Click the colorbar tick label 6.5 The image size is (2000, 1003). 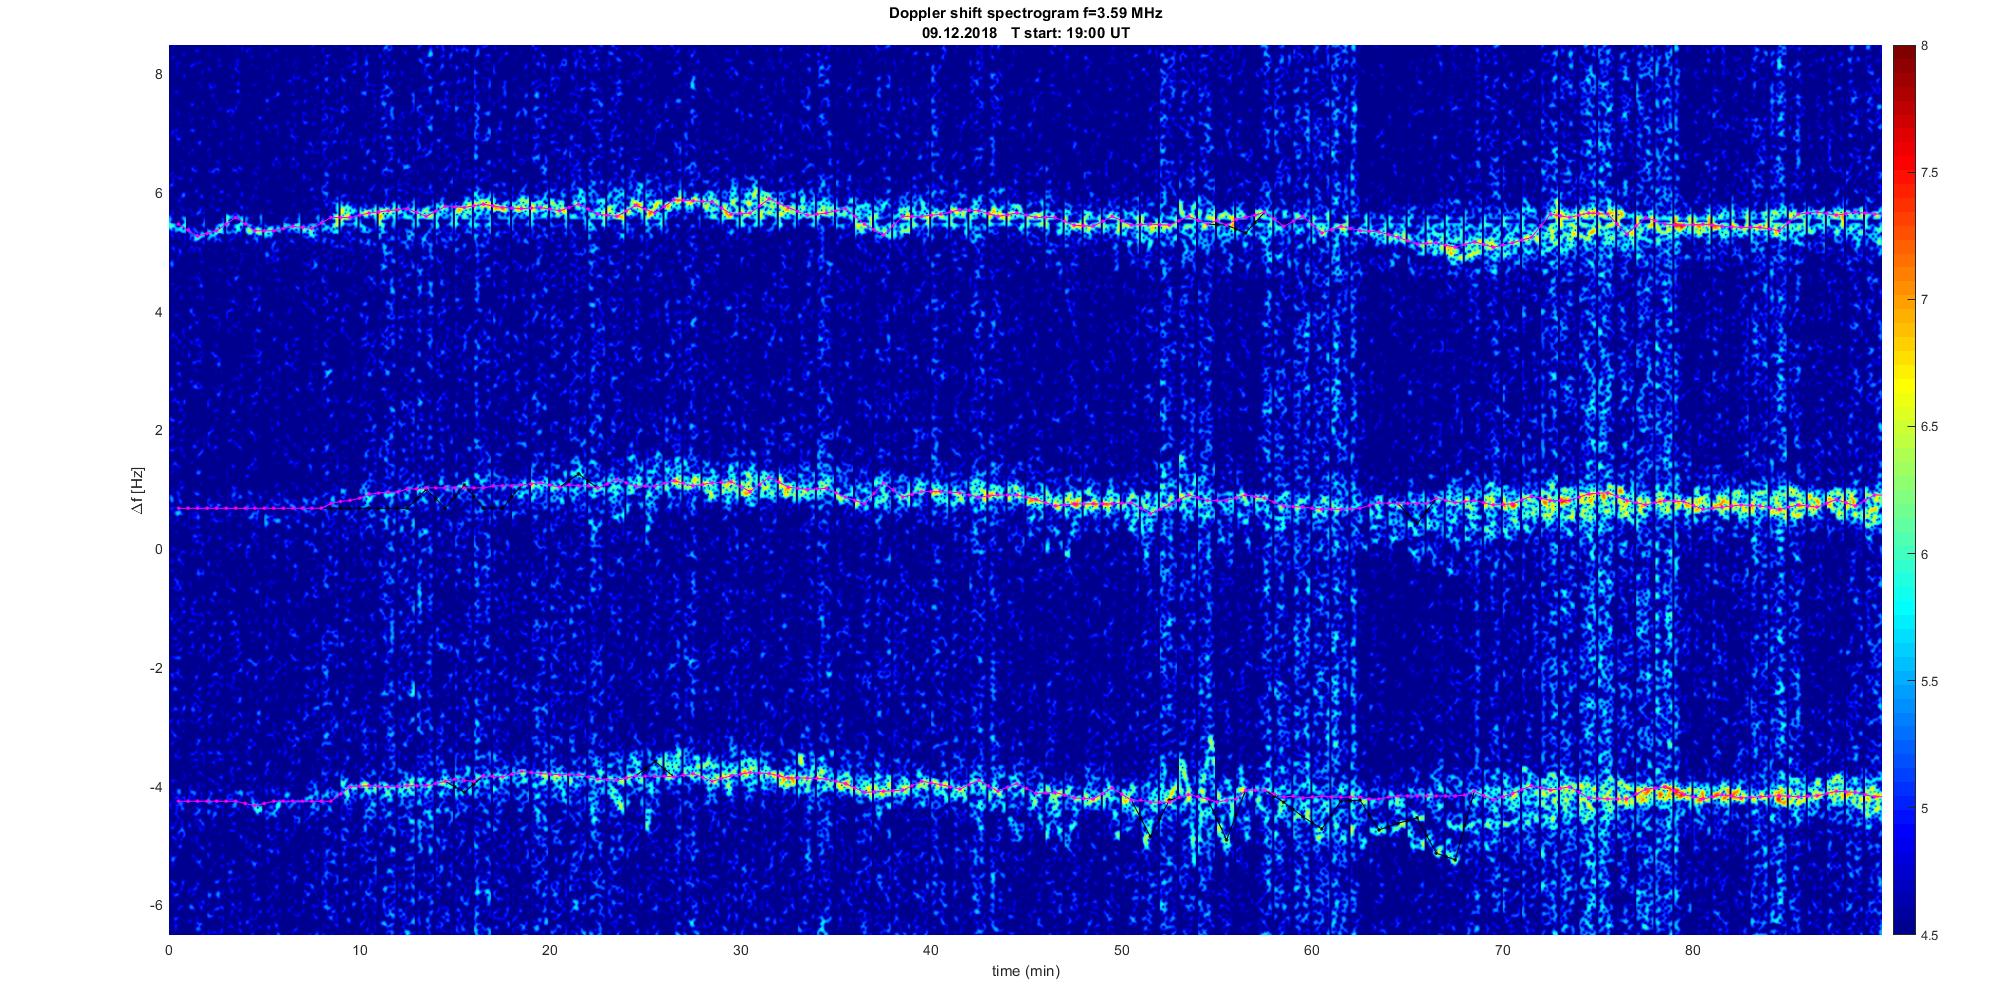pos(1930,427)
